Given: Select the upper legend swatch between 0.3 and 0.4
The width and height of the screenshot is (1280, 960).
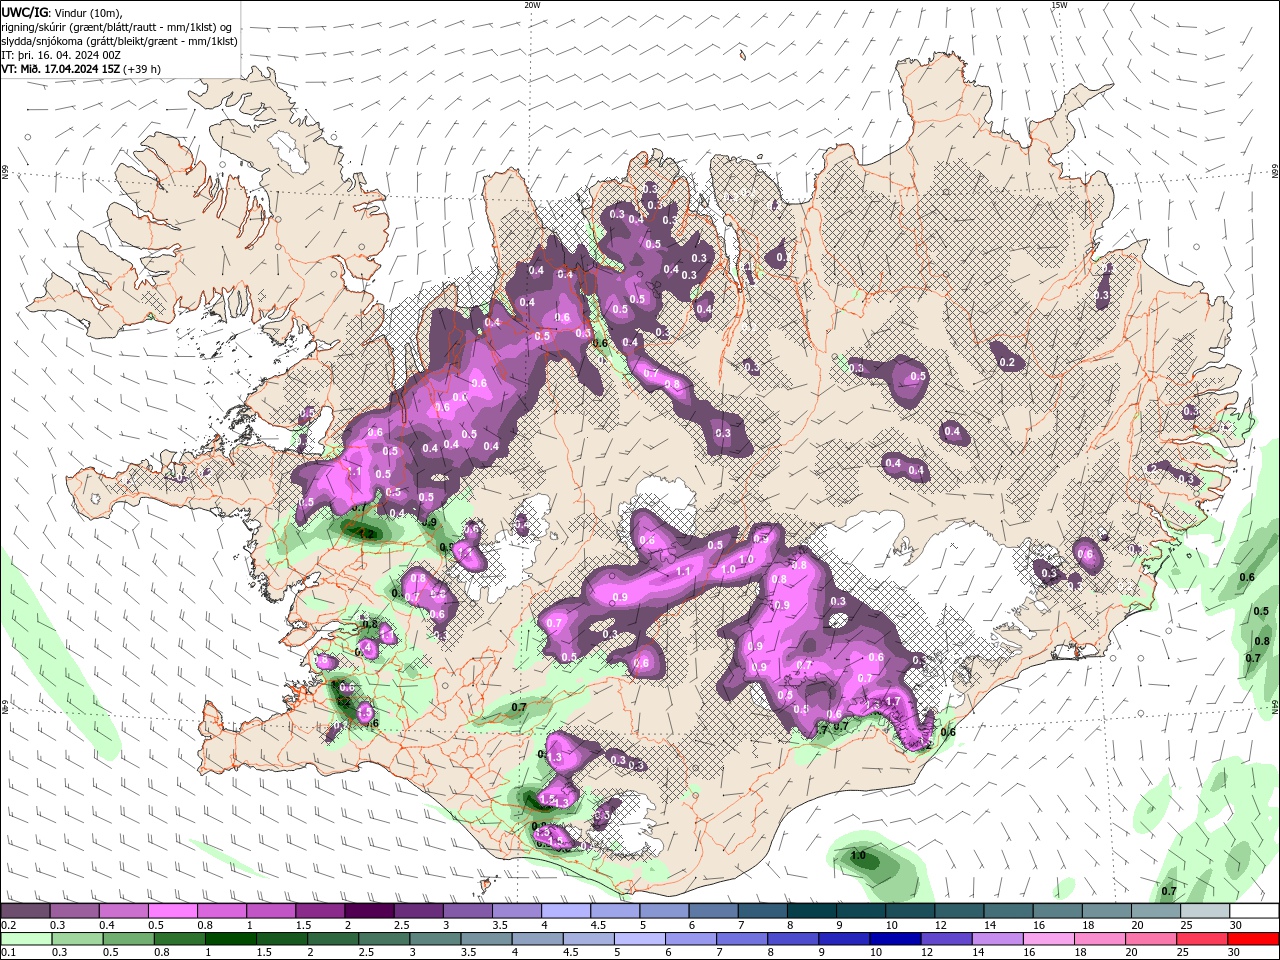Looking at the screenshot, I should pyautogui.click(x=75, y=911).
